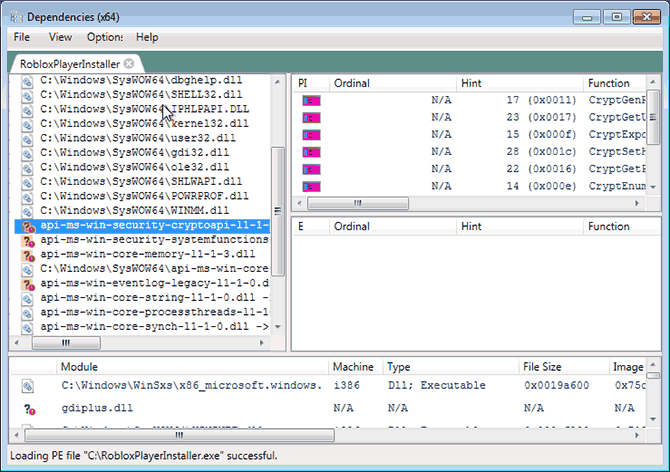
Task: Open the View menu
Action: (x=60, y=37)
